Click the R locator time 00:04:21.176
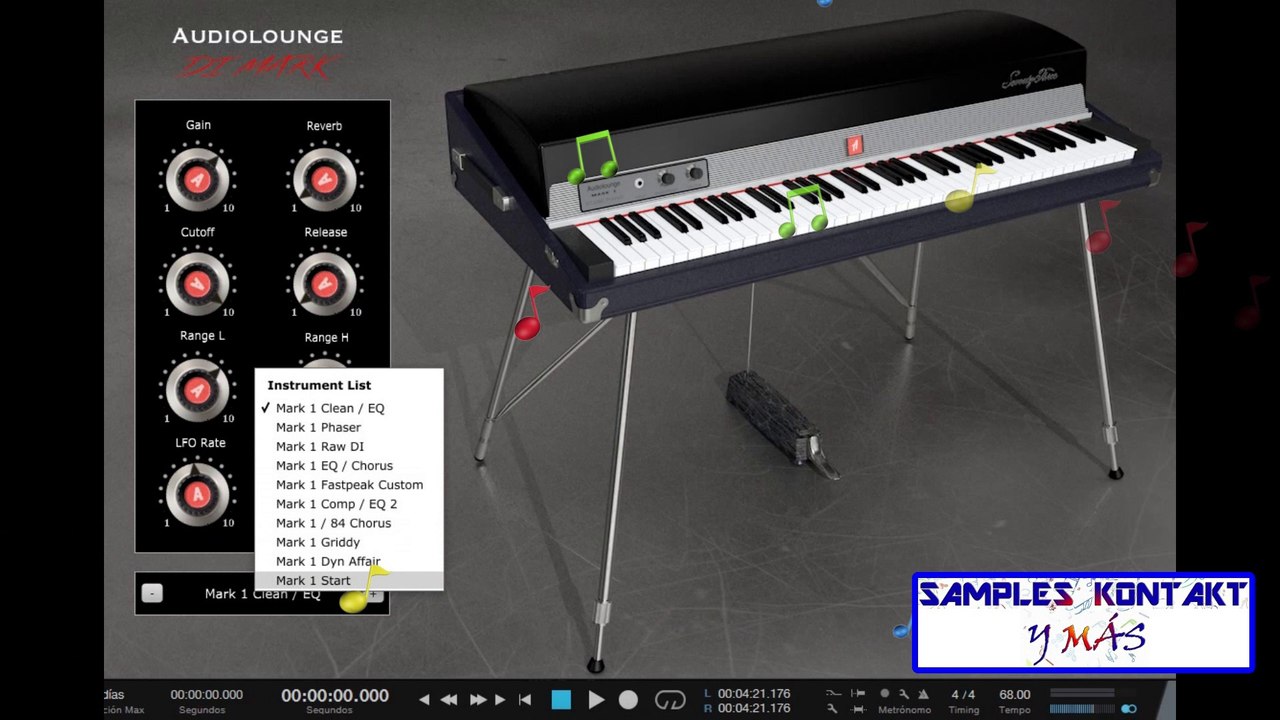 click(754, 709)
